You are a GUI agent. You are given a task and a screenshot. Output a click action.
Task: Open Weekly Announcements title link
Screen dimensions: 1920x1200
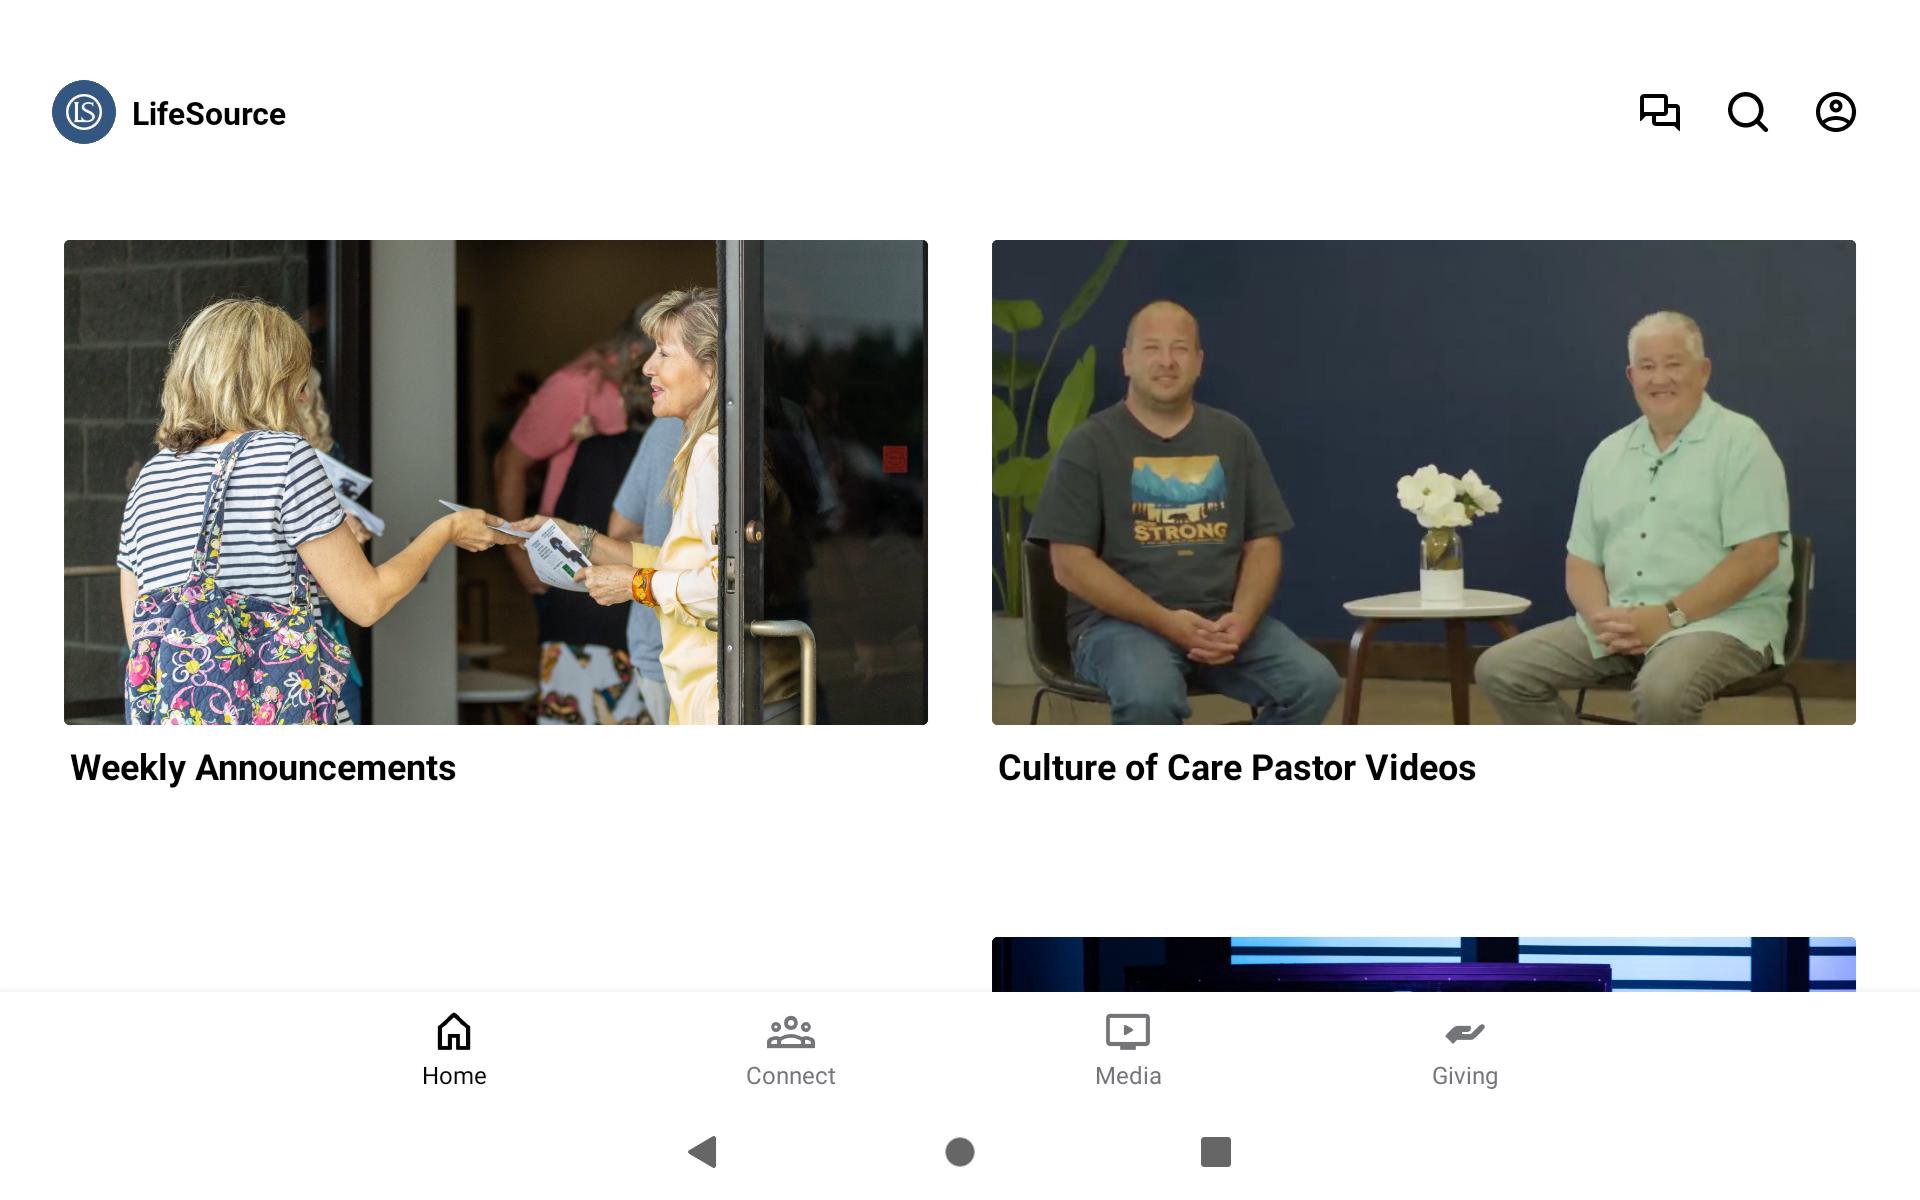(x=263, y=768)
